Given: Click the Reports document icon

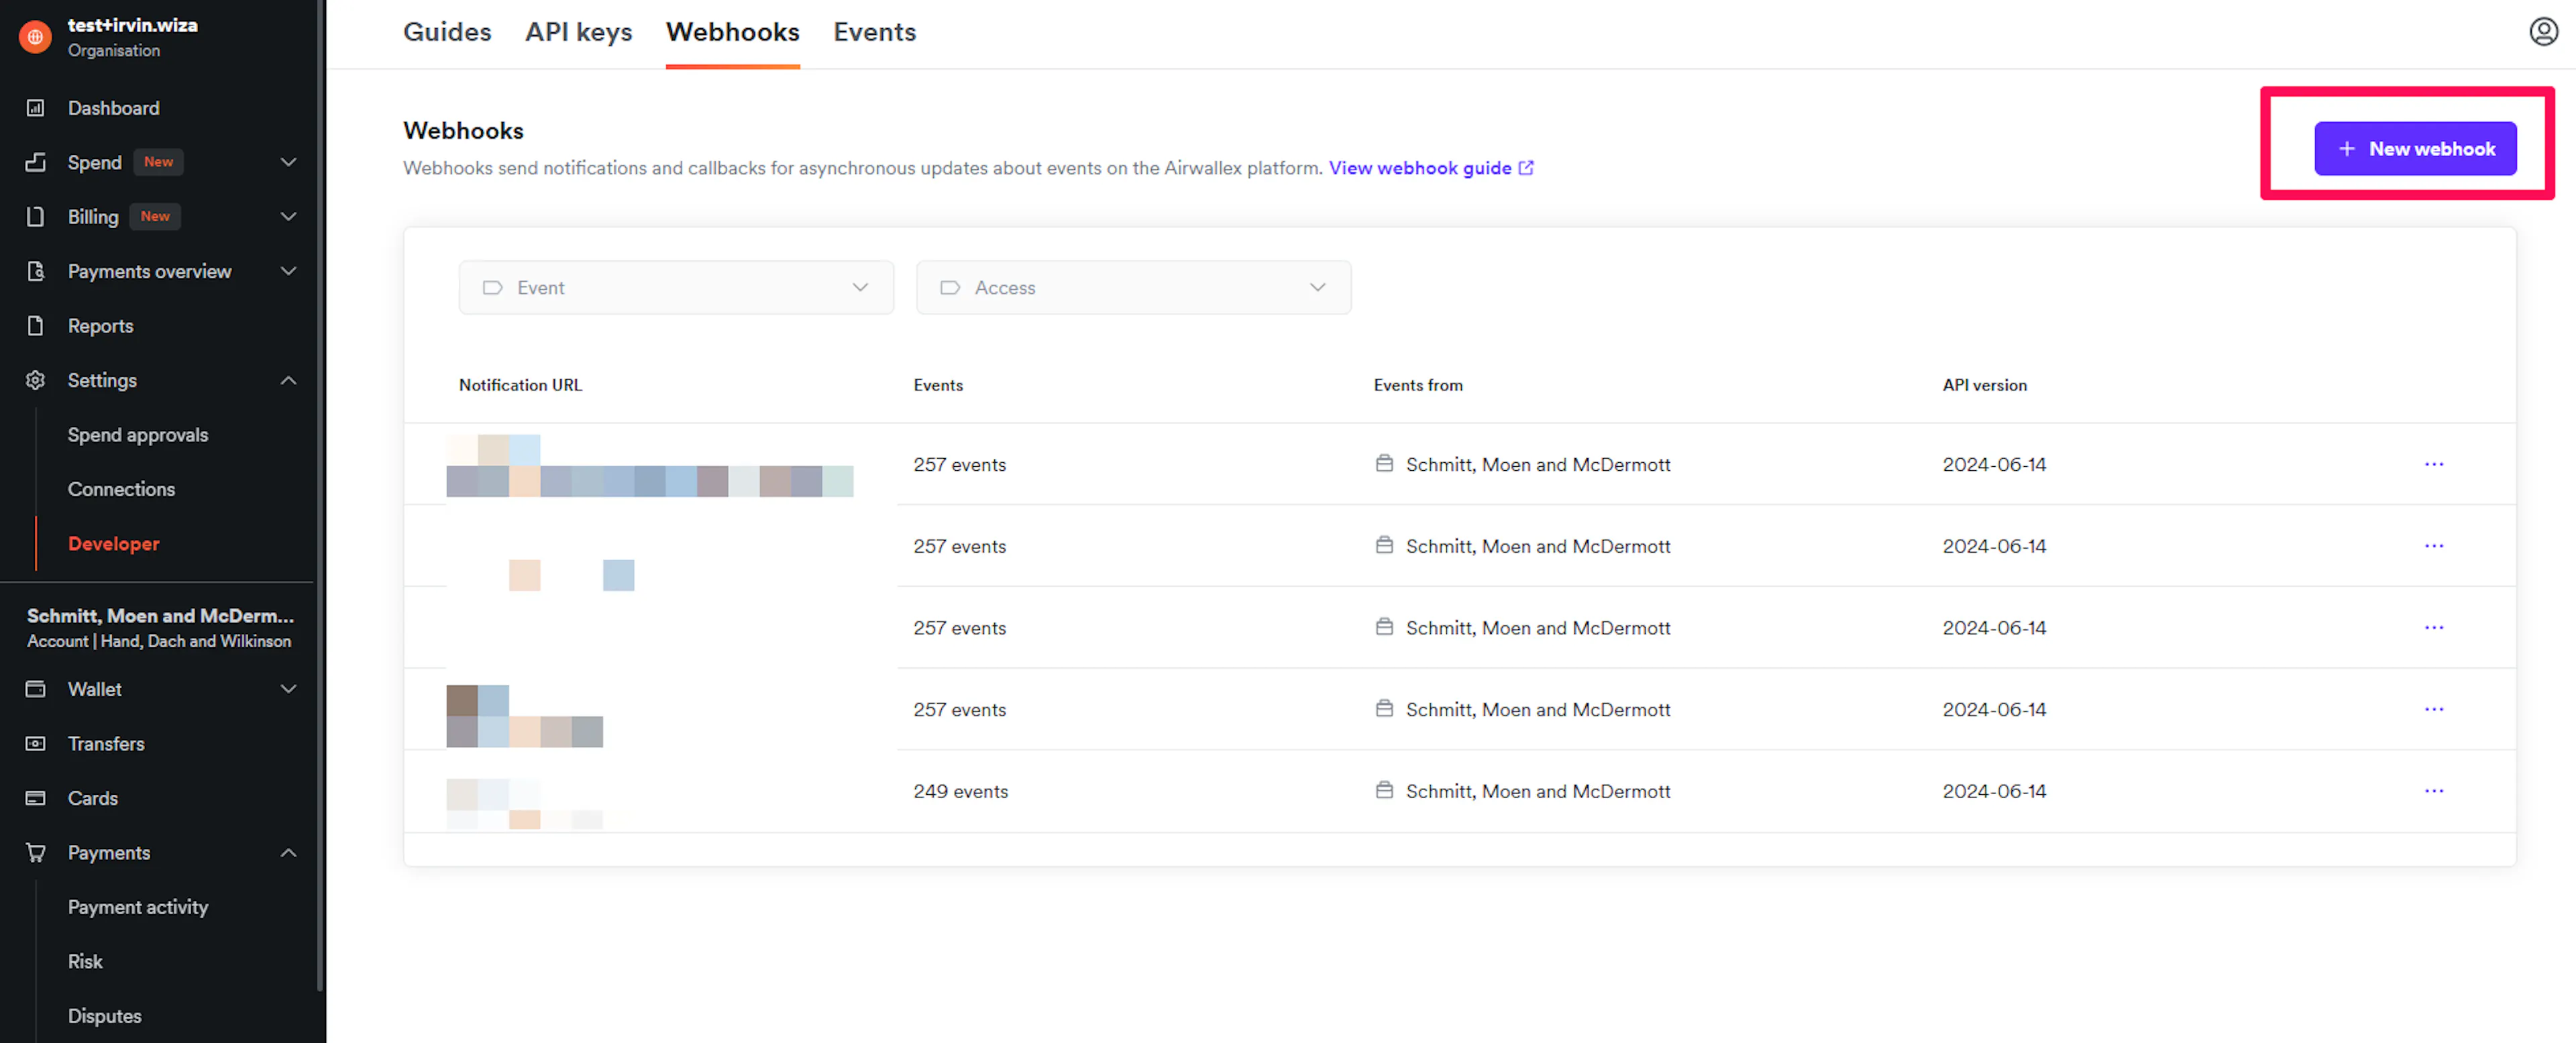Looking at the screenshot, I should [x=36, y=326].
